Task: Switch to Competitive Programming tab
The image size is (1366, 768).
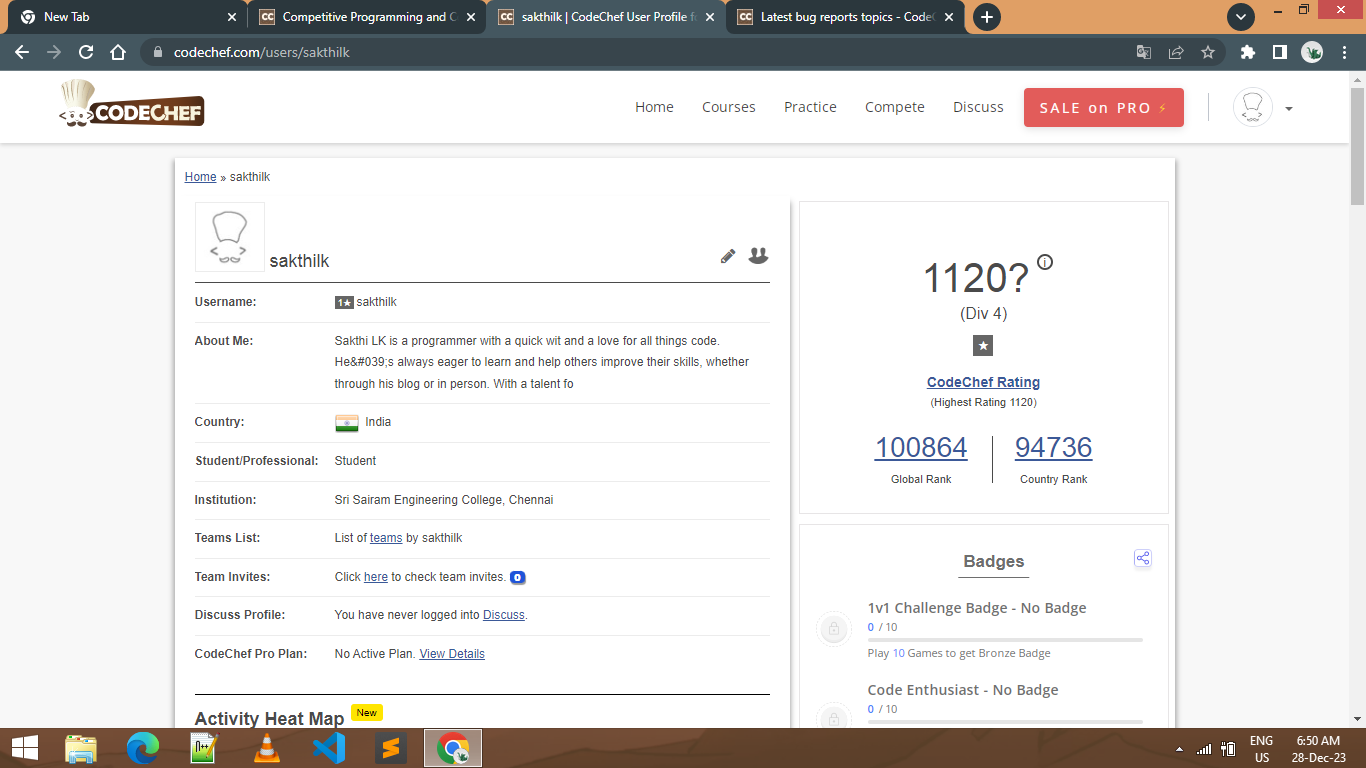Action: tap(365, 17)
